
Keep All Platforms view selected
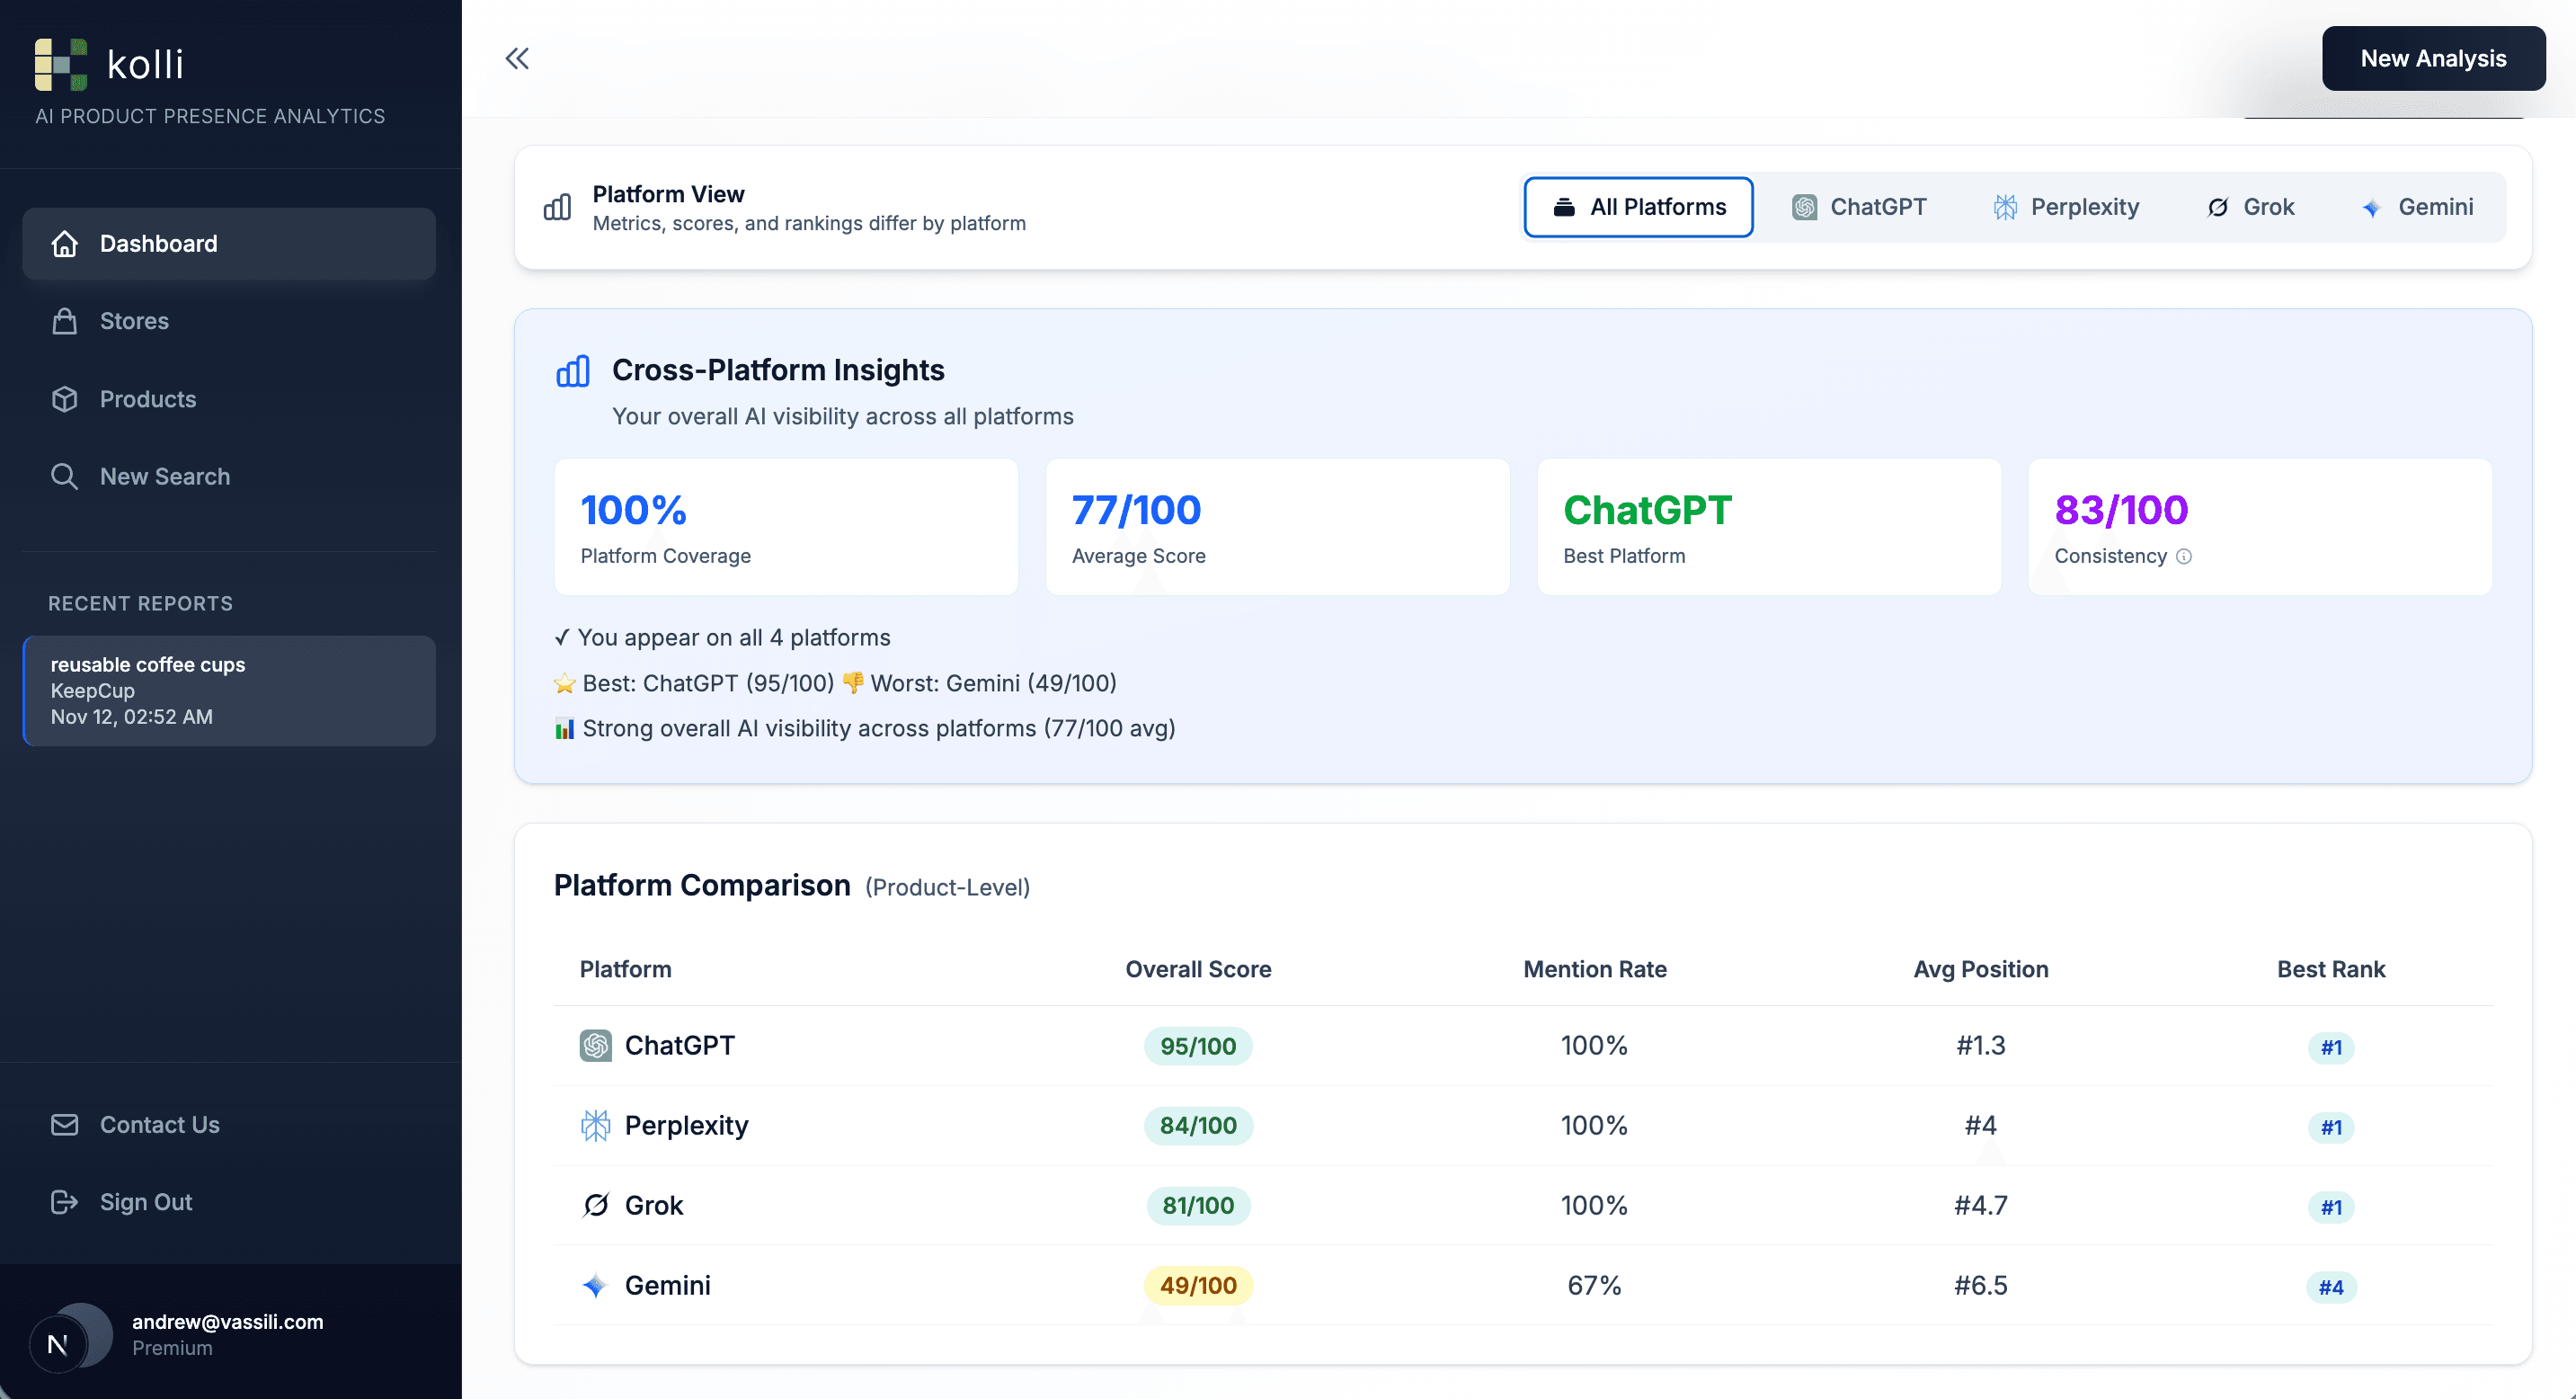tap(1638, 207)
